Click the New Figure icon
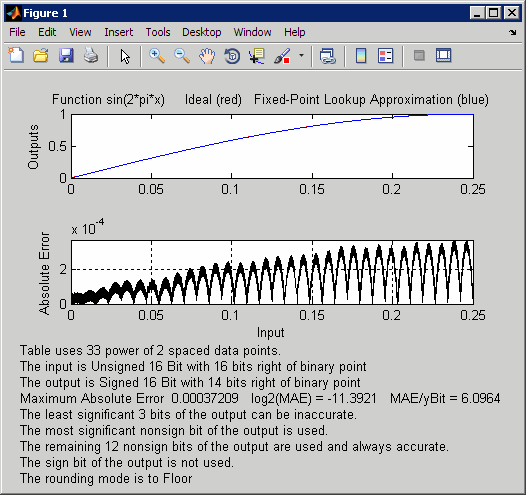 click(16, 55)
